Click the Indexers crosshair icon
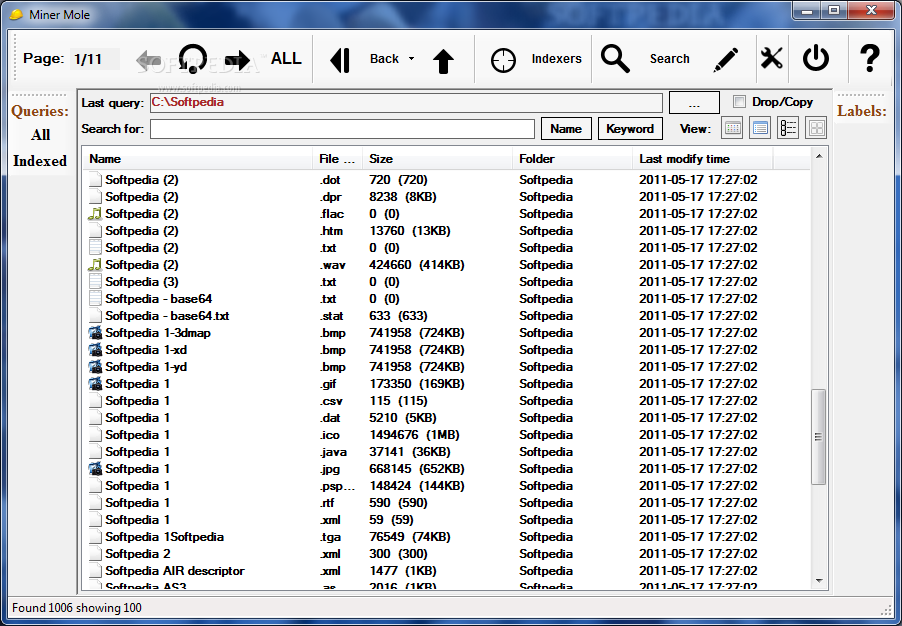Image resolution: width=902 pixels, height=626 pixels. pos(503,60)
